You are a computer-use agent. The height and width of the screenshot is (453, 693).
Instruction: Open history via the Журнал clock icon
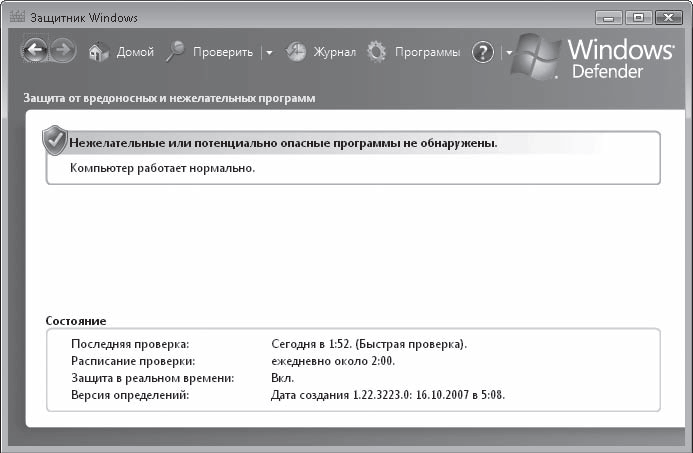click(296, 53)
